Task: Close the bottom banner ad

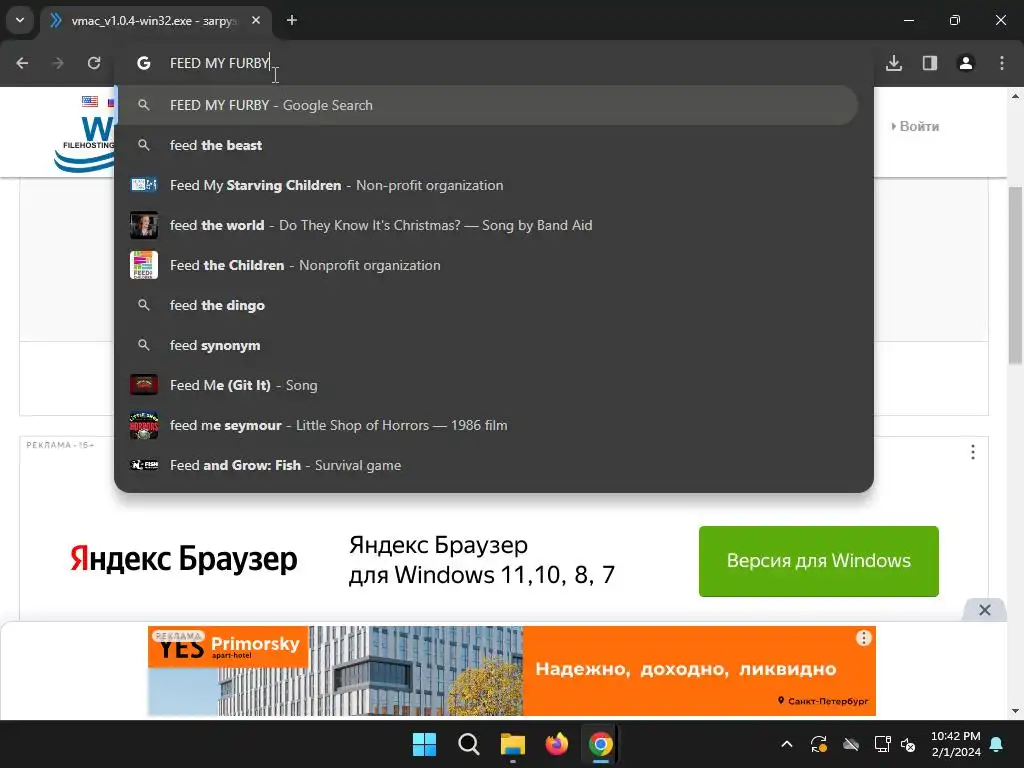Action: 985,610
